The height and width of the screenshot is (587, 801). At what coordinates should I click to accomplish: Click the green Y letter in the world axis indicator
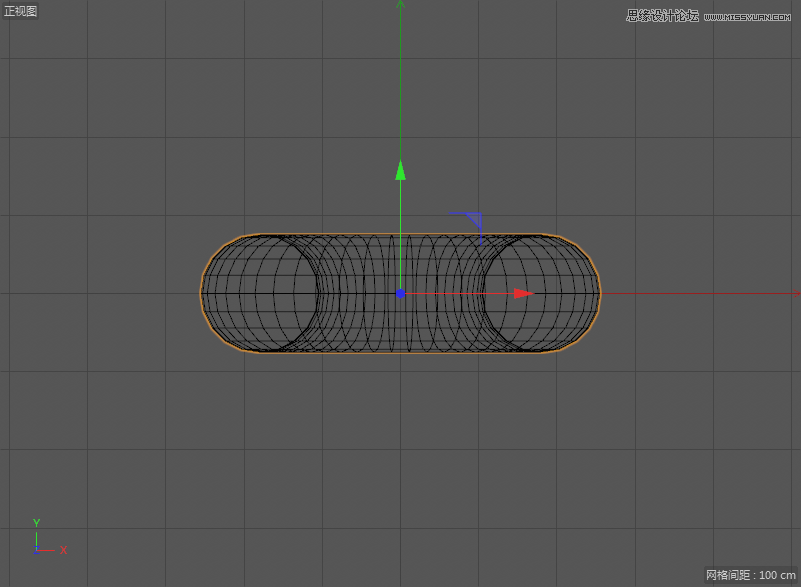(x=36, y=523)
